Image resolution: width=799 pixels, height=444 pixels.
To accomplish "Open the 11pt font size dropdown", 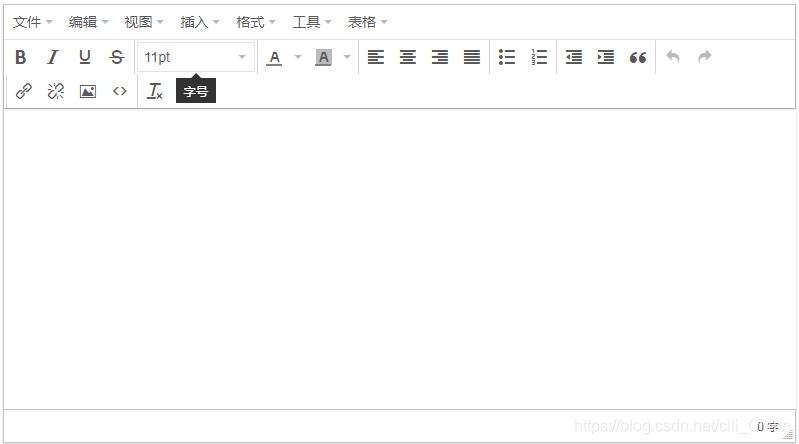I will click(x=196, y=57).
